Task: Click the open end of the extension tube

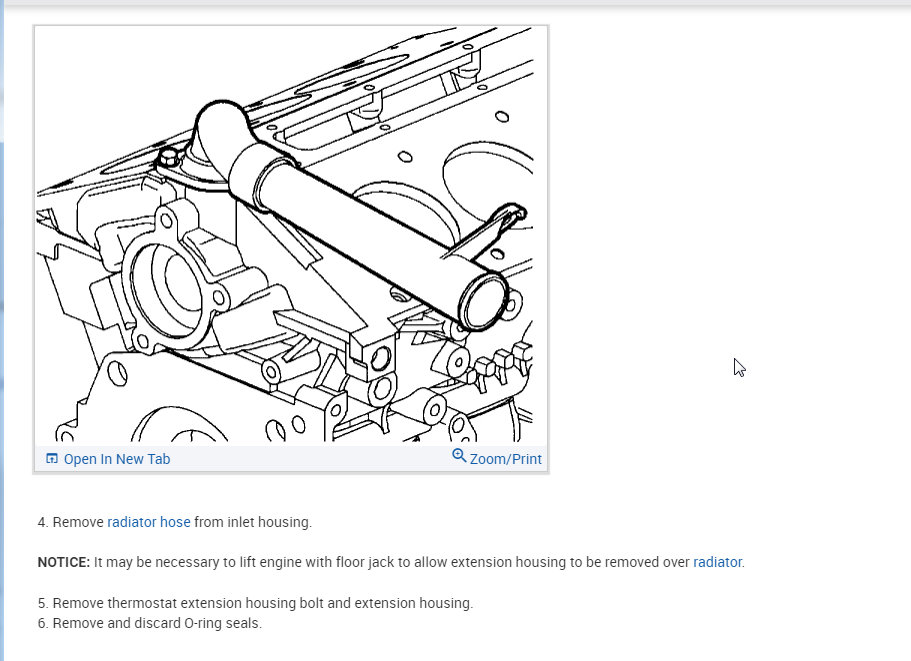Action: point(483,301)
